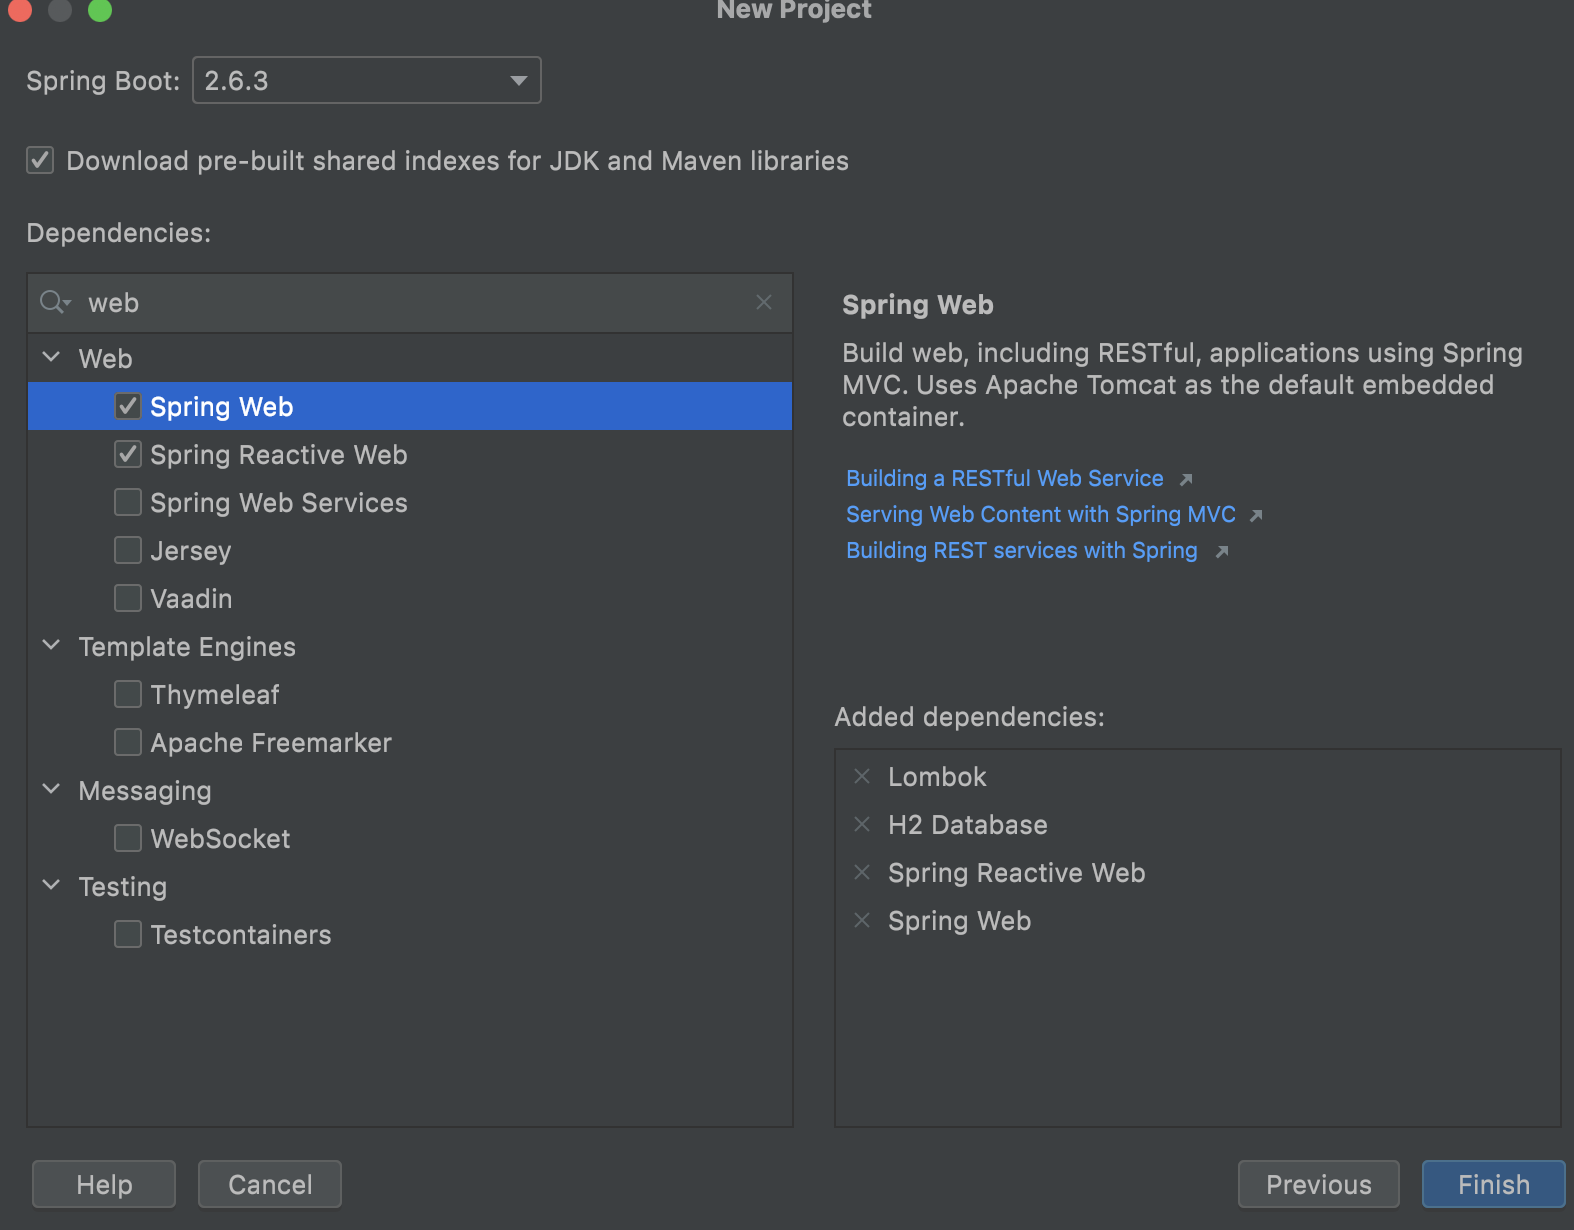Check the Apache Freemarker dependency

[128, 742]
